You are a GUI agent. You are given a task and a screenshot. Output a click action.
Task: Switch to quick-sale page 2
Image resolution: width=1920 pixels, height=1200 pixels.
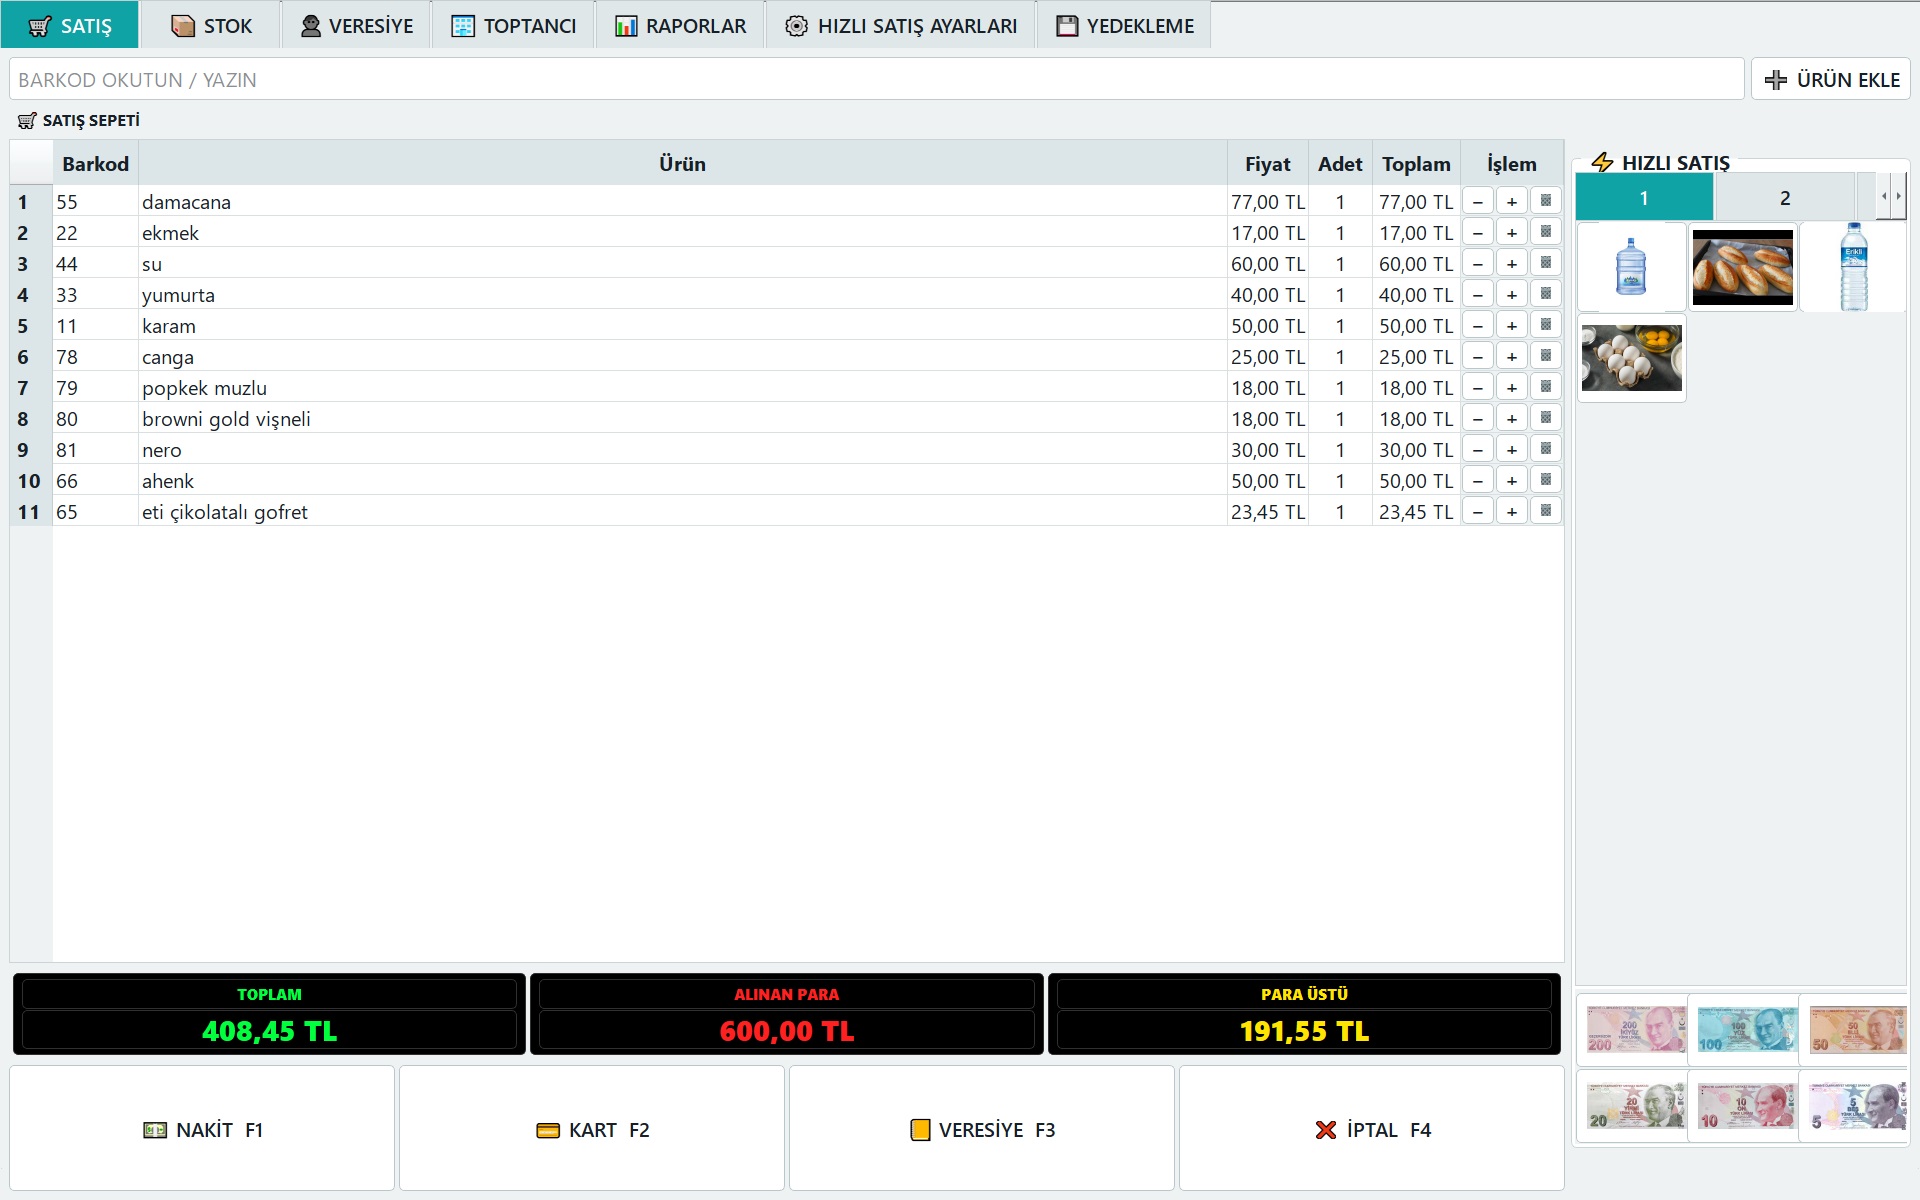click(x=1785, y=198)
